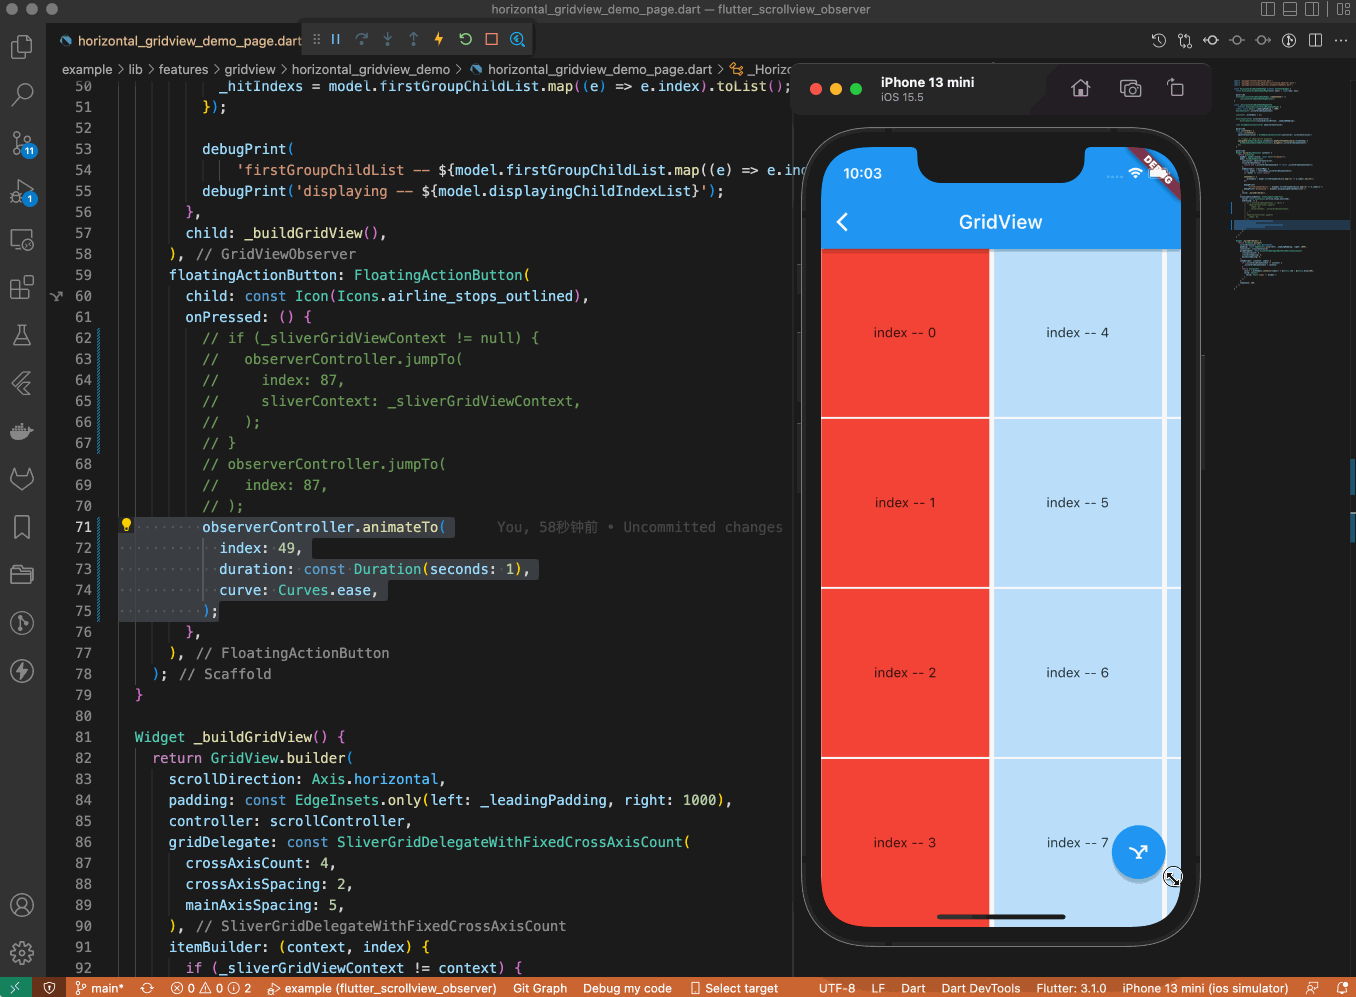Open the GitLab fox view
Screen dimensions: 1356x997
(x=22, y=479)
